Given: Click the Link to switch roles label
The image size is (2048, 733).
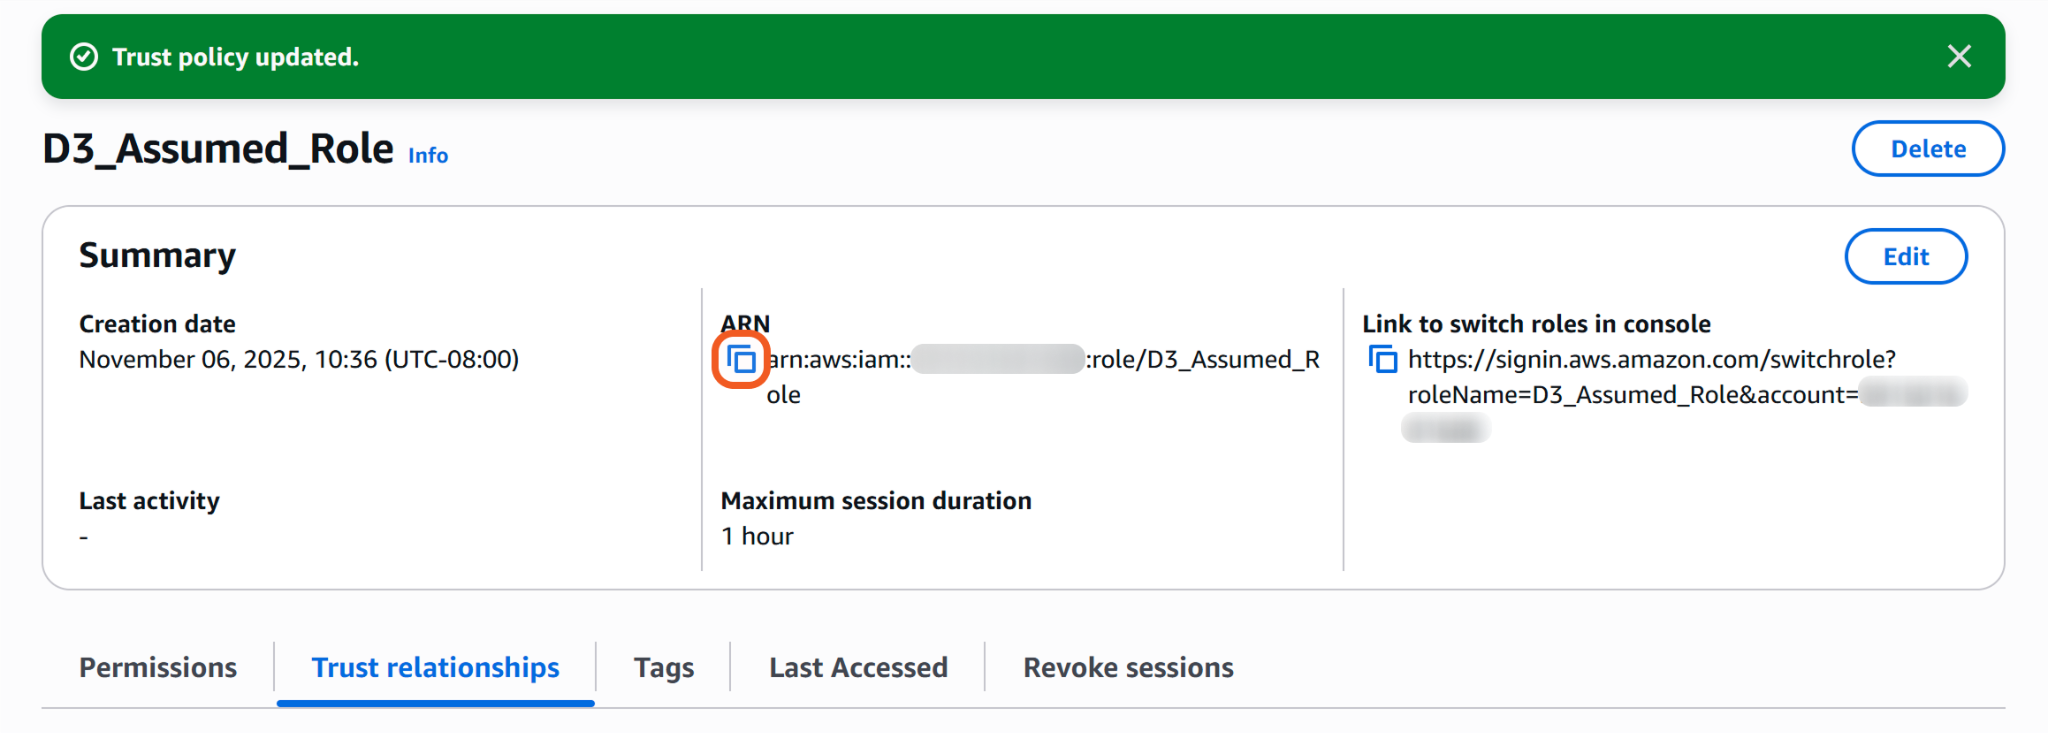Looking at the screenshot, I should pyautogui.click(x=1535, y=324).
